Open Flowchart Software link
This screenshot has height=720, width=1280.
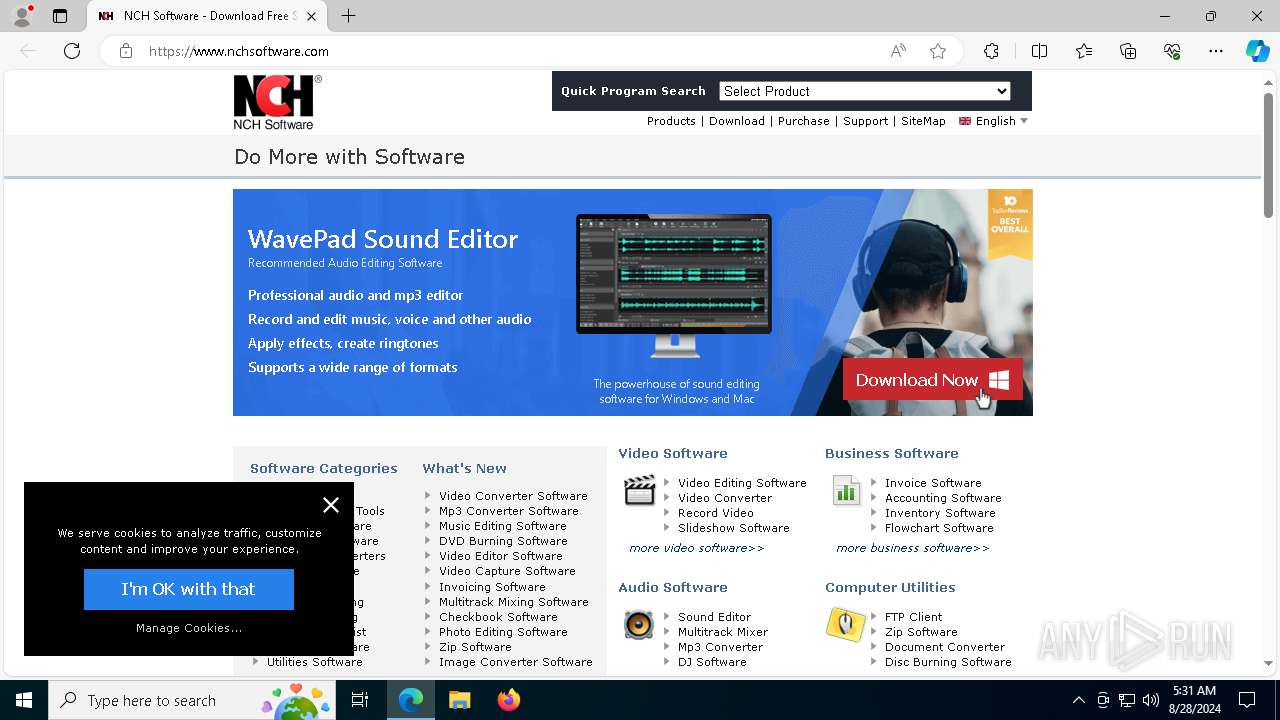pyautogui.click(x=939, y=528)
